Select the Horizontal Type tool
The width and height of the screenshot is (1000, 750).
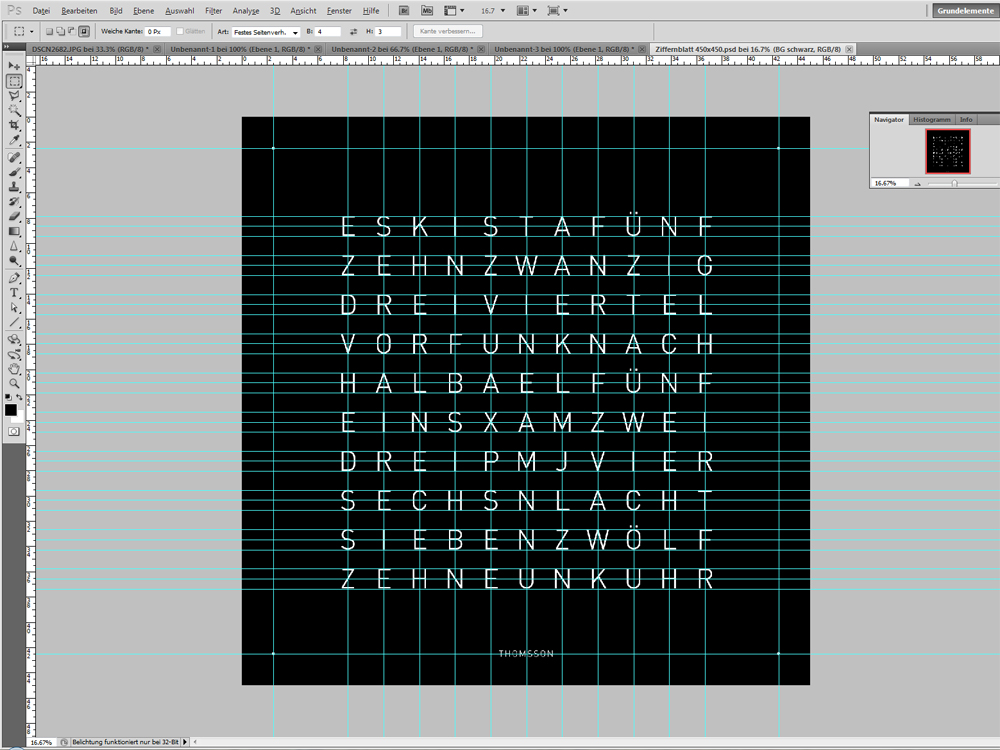[14, 293]
